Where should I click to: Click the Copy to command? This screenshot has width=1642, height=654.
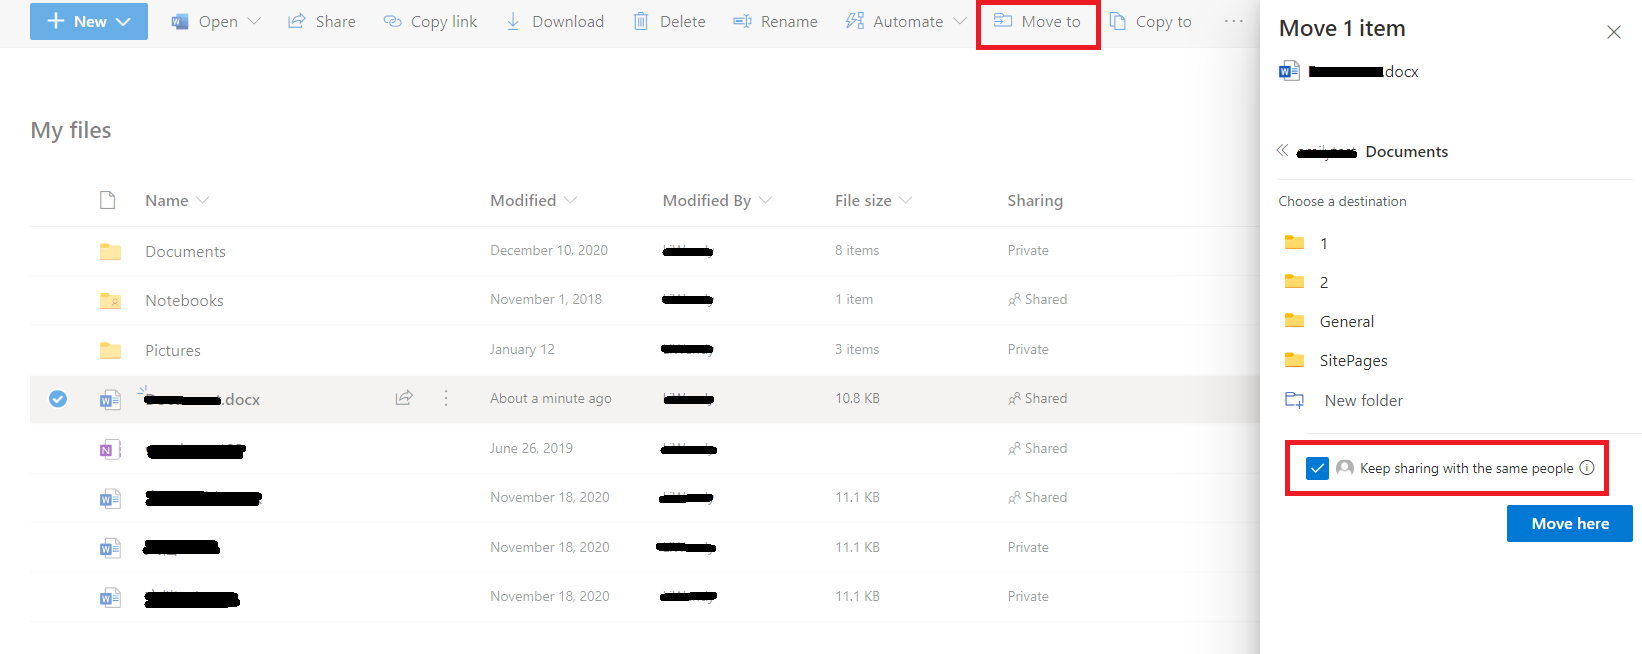click(1151, 21)
